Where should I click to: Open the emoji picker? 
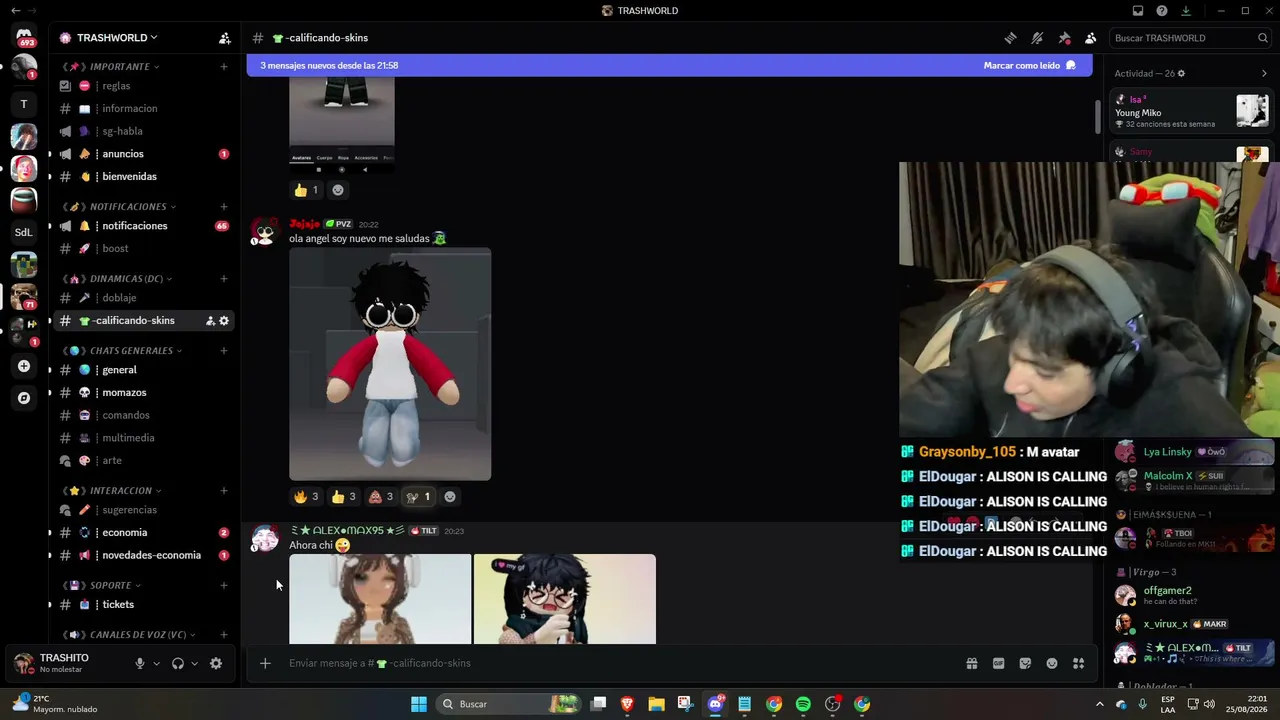tap(1052, 663)
